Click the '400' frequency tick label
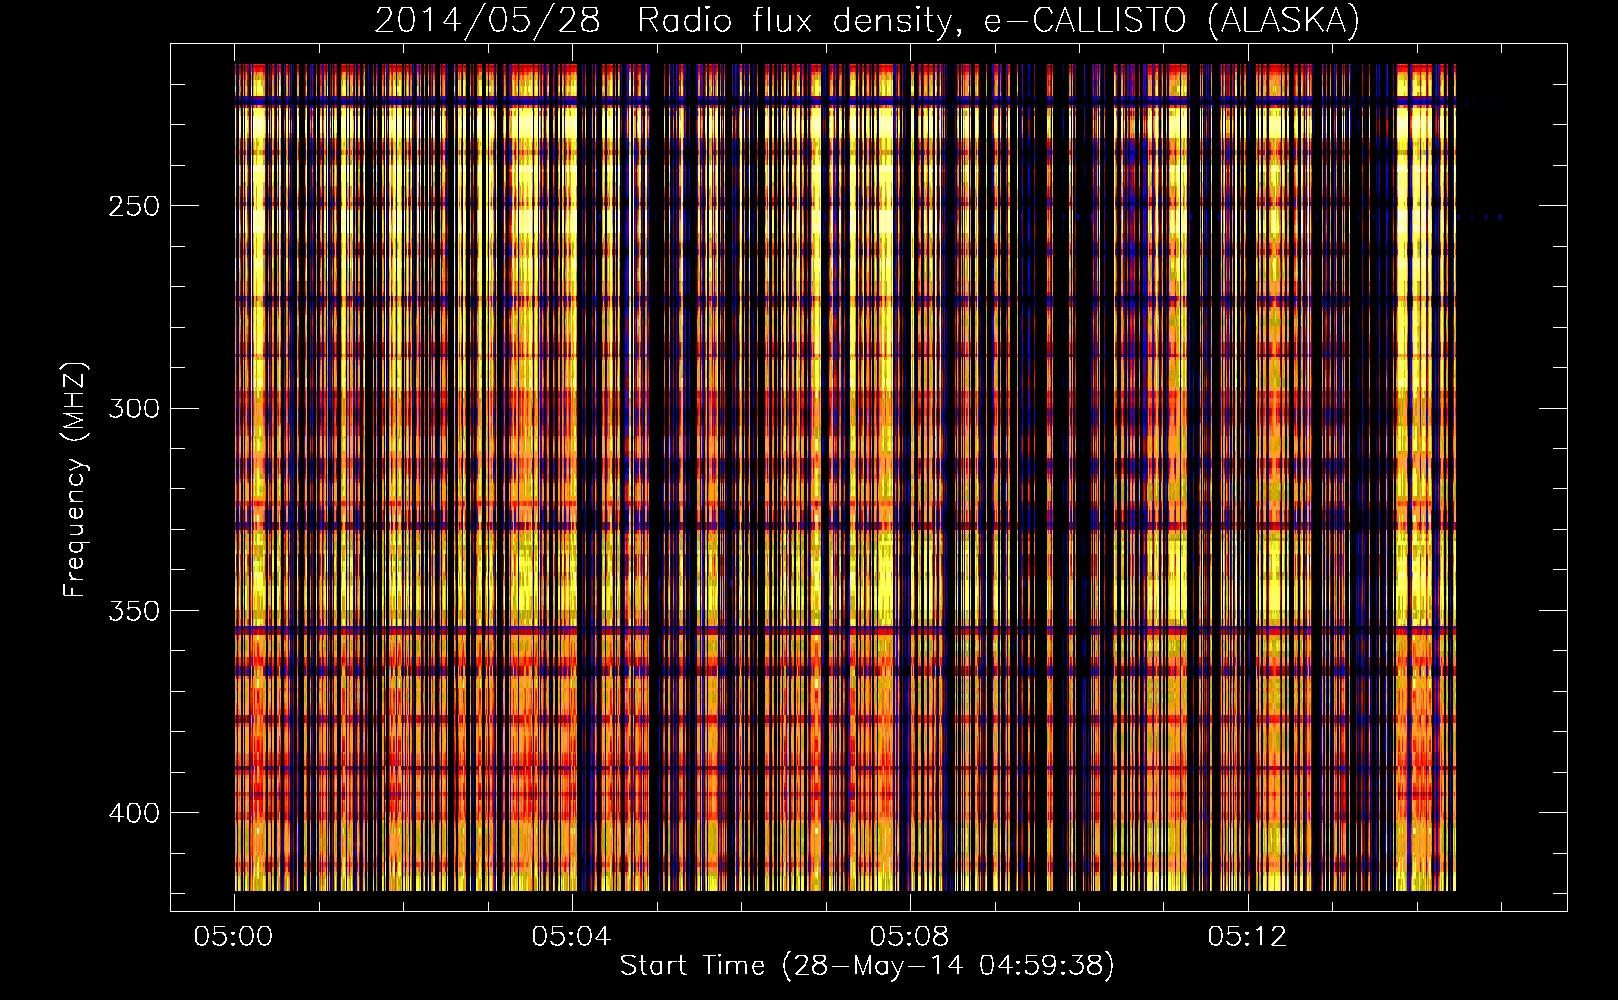 (x=134, y=812)
